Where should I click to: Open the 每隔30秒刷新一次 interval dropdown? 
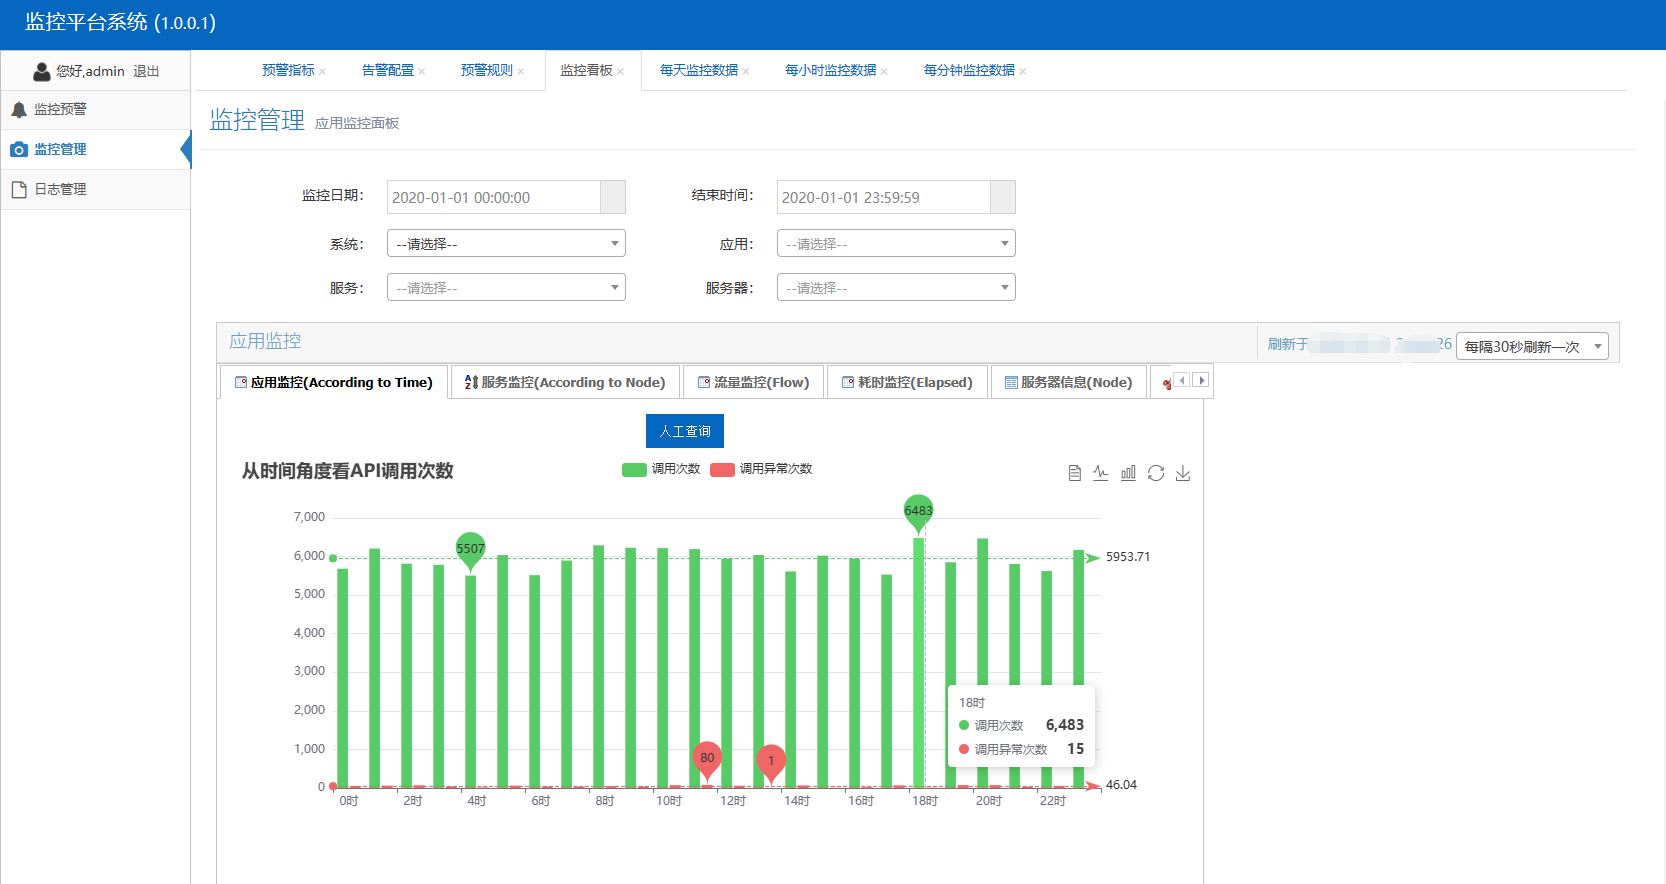click(1532, 346)
